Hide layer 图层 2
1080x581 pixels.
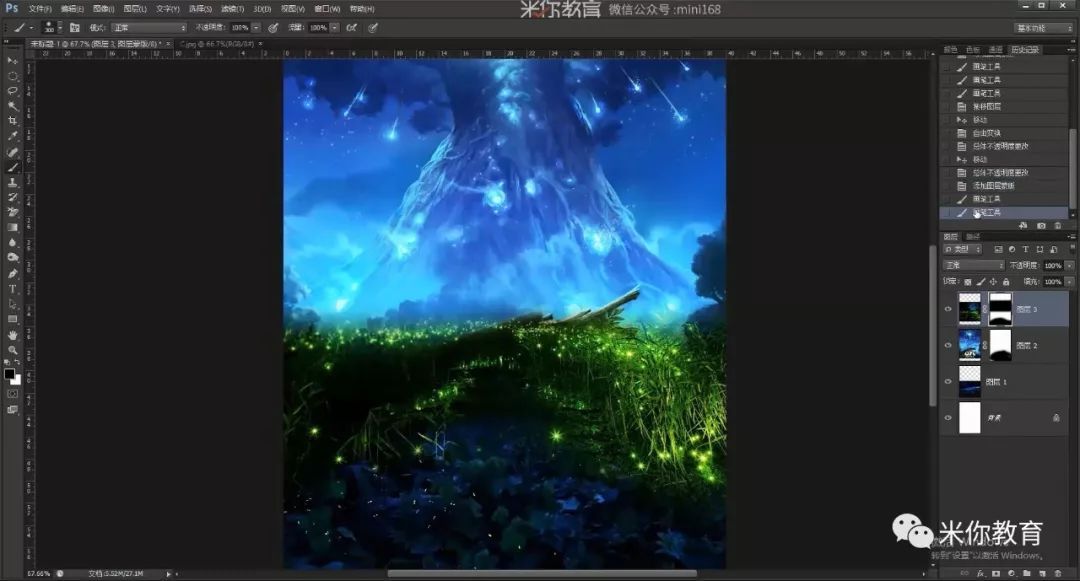(x=948, y=345)
